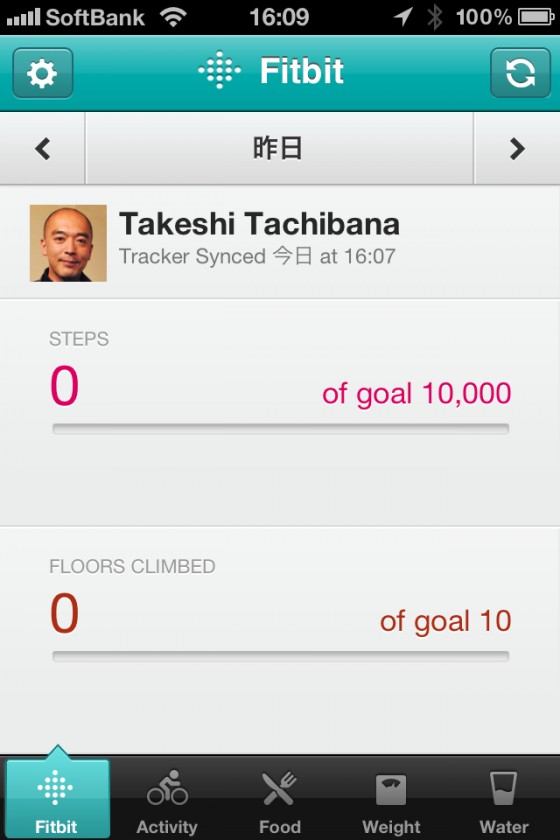Open the Steps card
Image resolution: width=560 pixels, height=840 pixels.
click(280, 412)
